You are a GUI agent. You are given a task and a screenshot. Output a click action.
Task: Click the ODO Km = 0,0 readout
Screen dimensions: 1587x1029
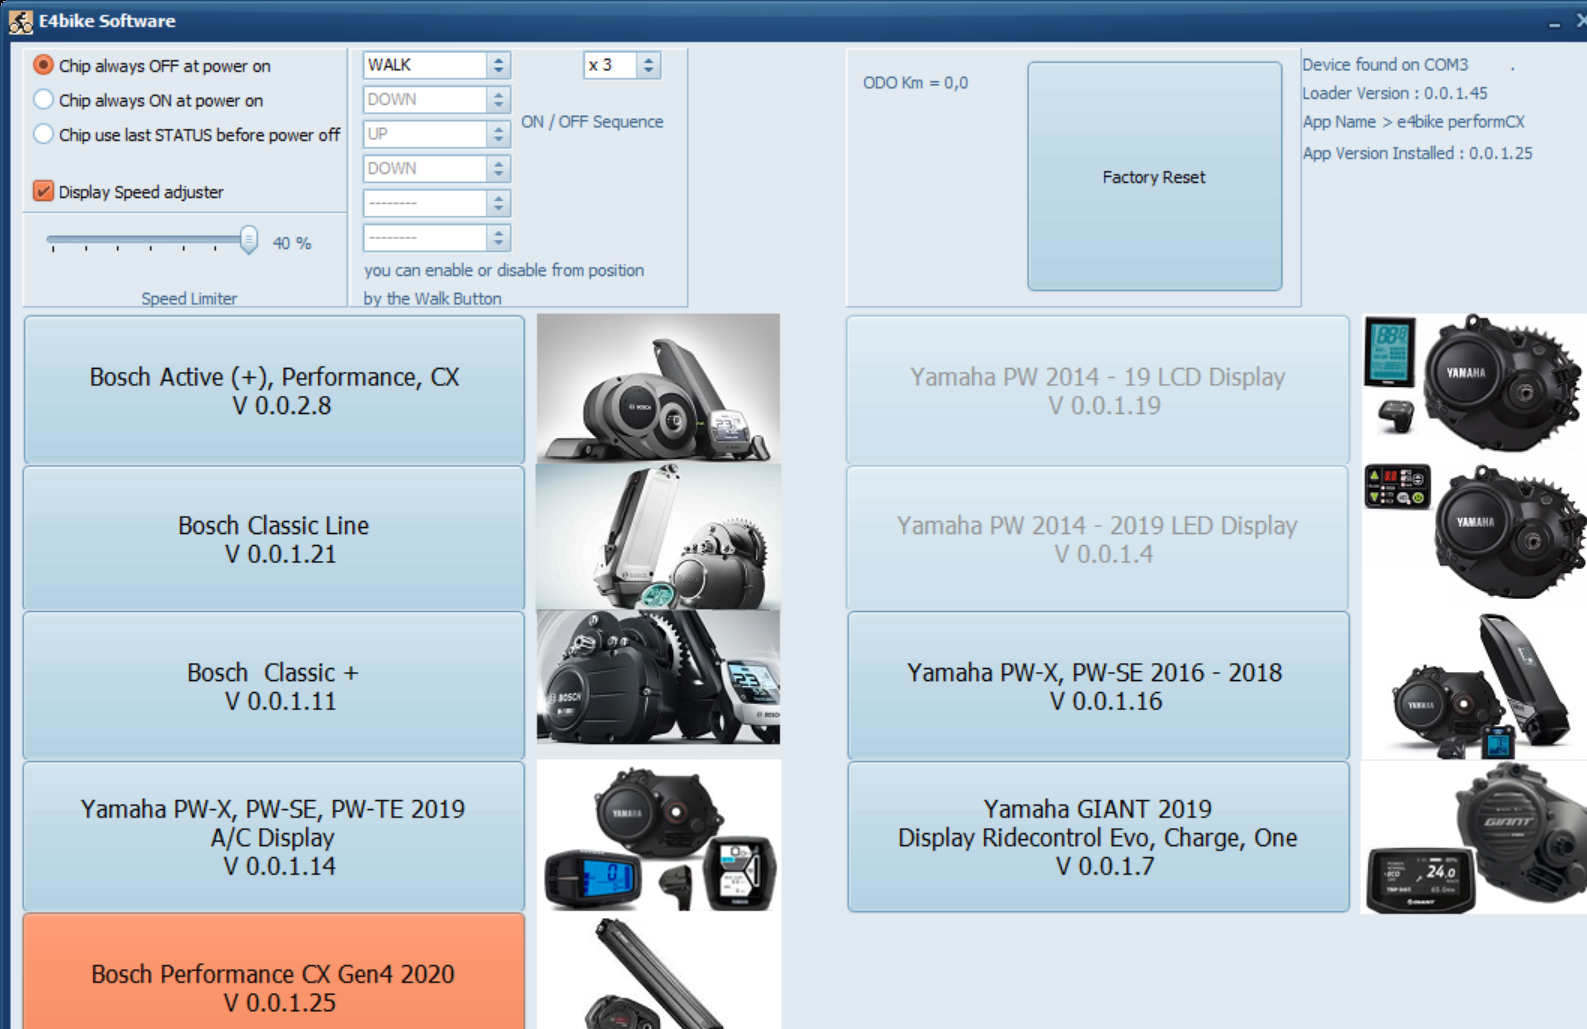pyautogui.click(x=915, y=83)
